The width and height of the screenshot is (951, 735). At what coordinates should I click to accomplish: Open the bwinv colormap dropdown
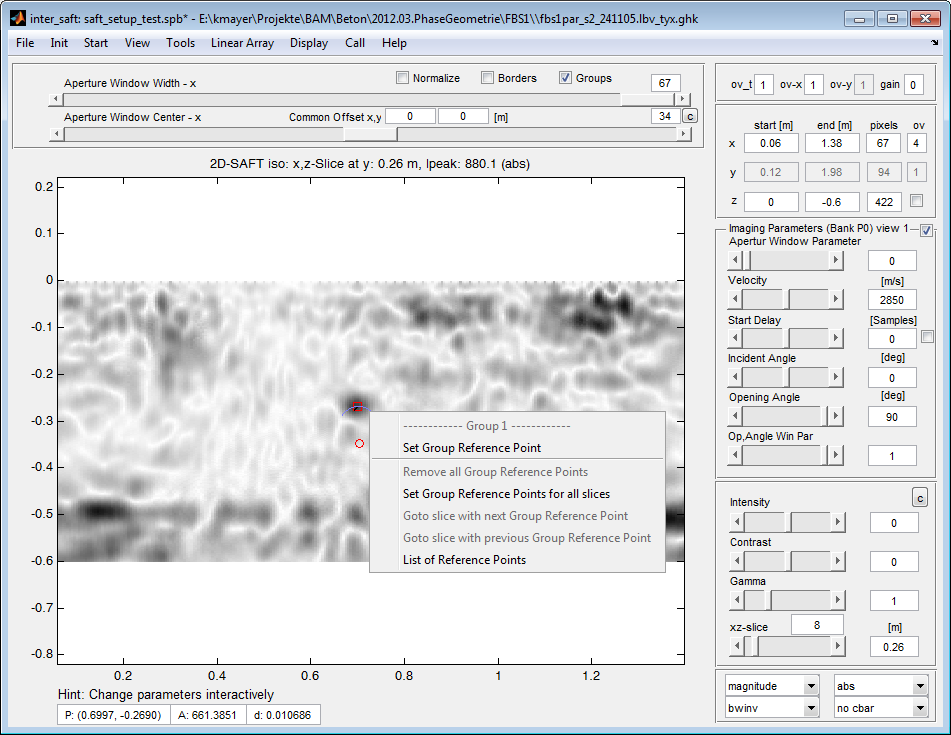(772, 708)
